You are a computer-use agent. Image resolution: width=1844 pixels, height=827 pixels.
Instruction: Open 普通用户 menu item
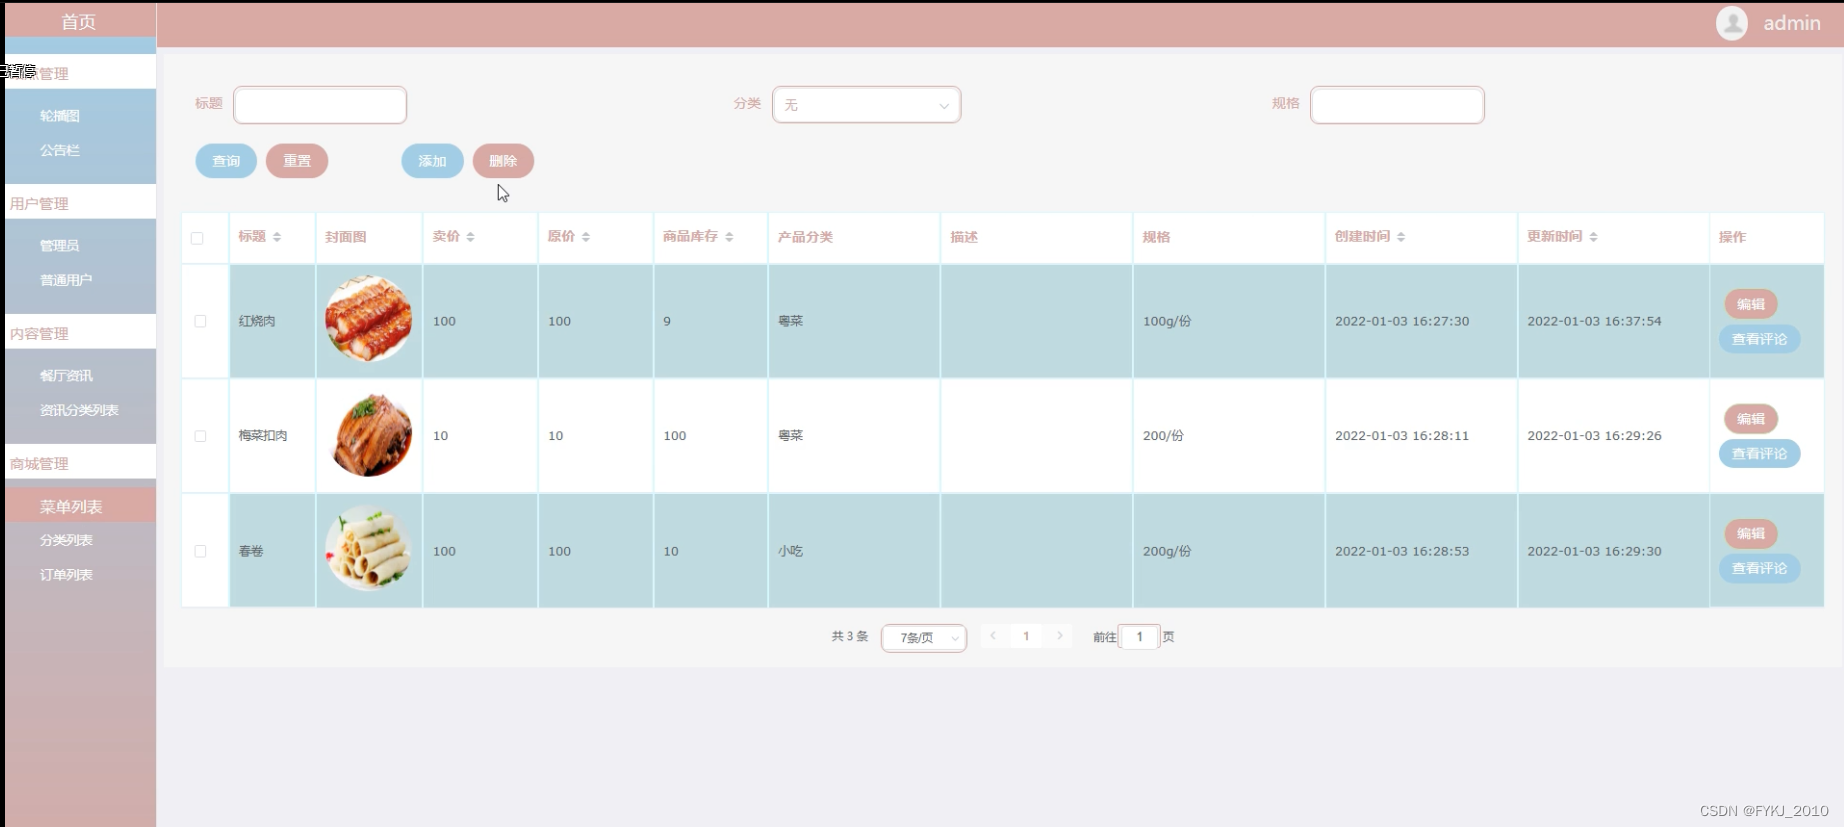point(66,281)
